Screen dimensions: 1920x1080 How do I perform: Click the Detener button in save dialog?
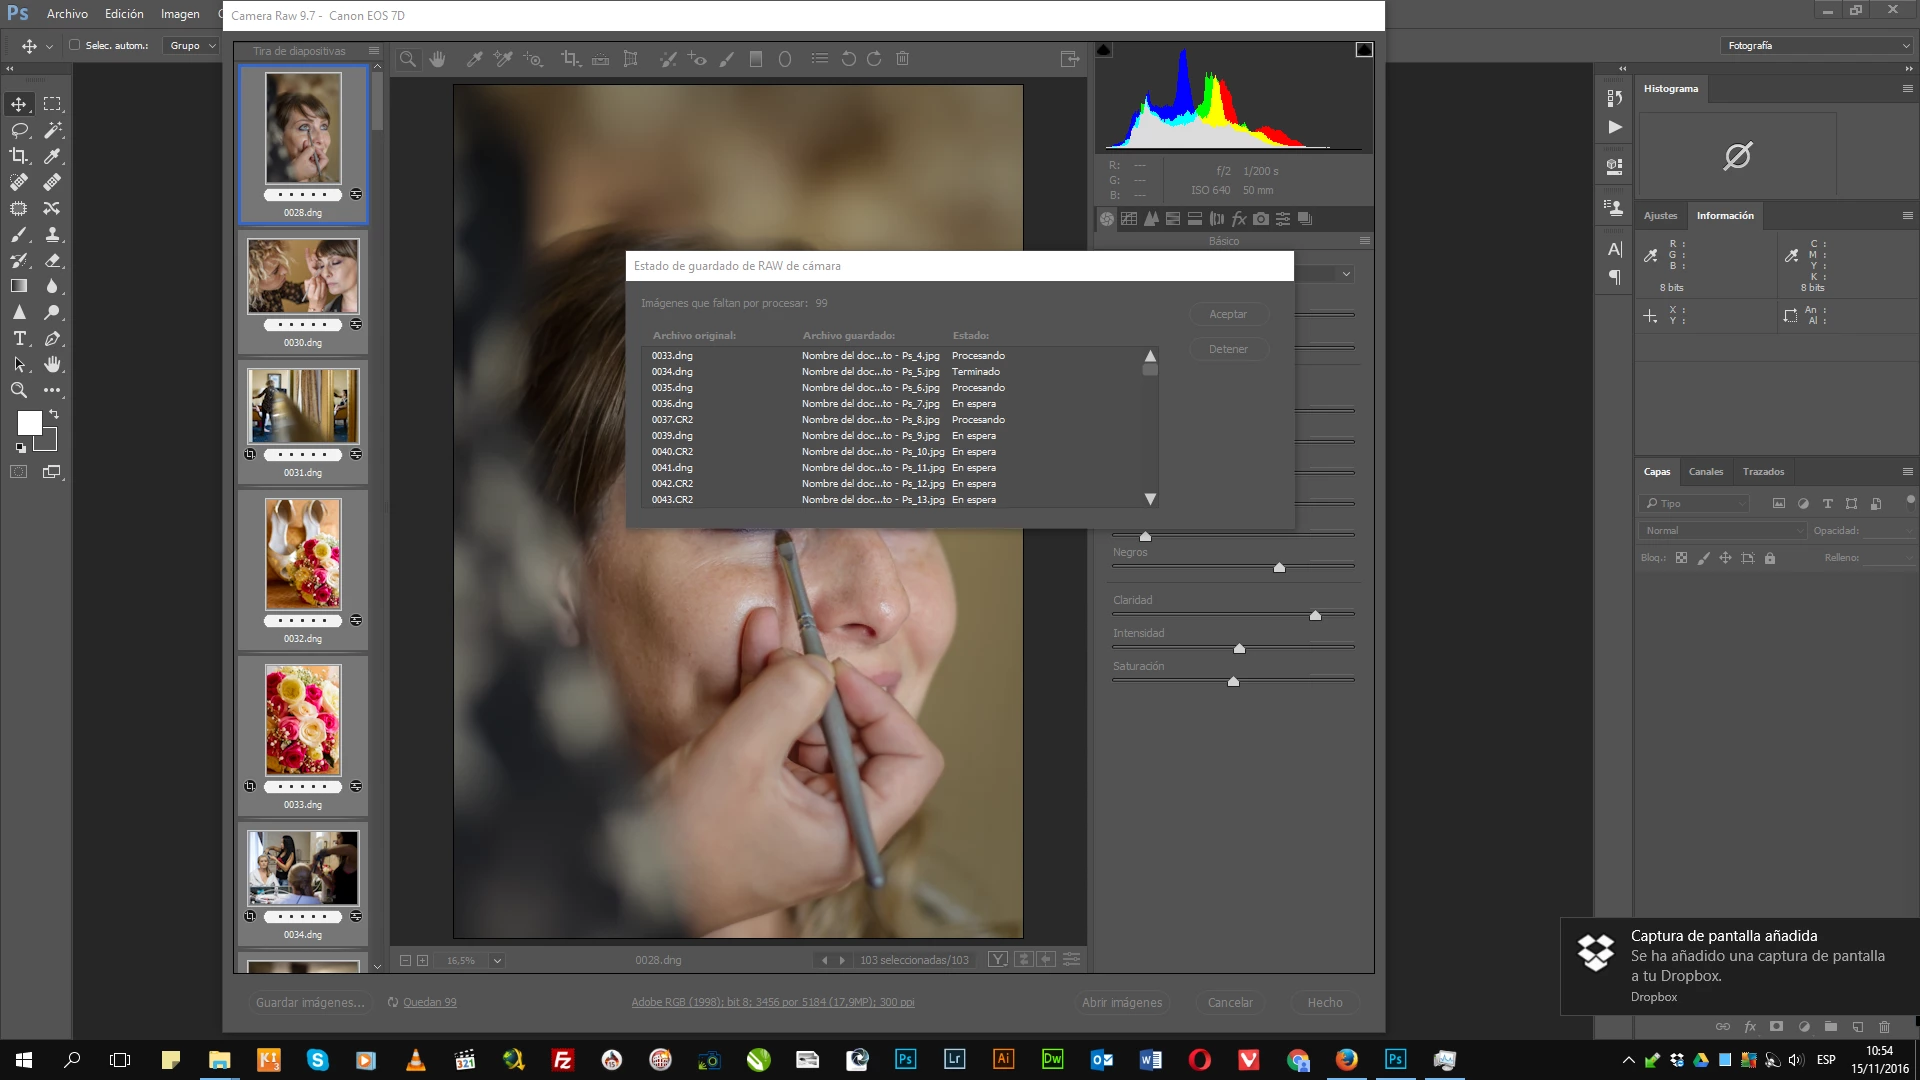point(1227,349)
